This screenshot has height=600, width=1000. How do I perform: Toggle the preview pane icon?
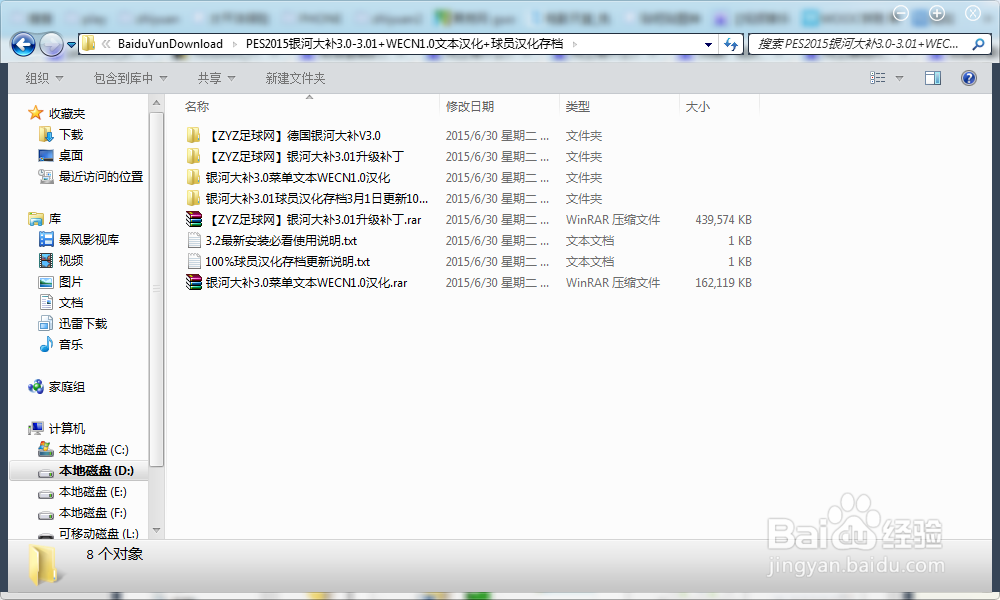(x=933, y=78)
